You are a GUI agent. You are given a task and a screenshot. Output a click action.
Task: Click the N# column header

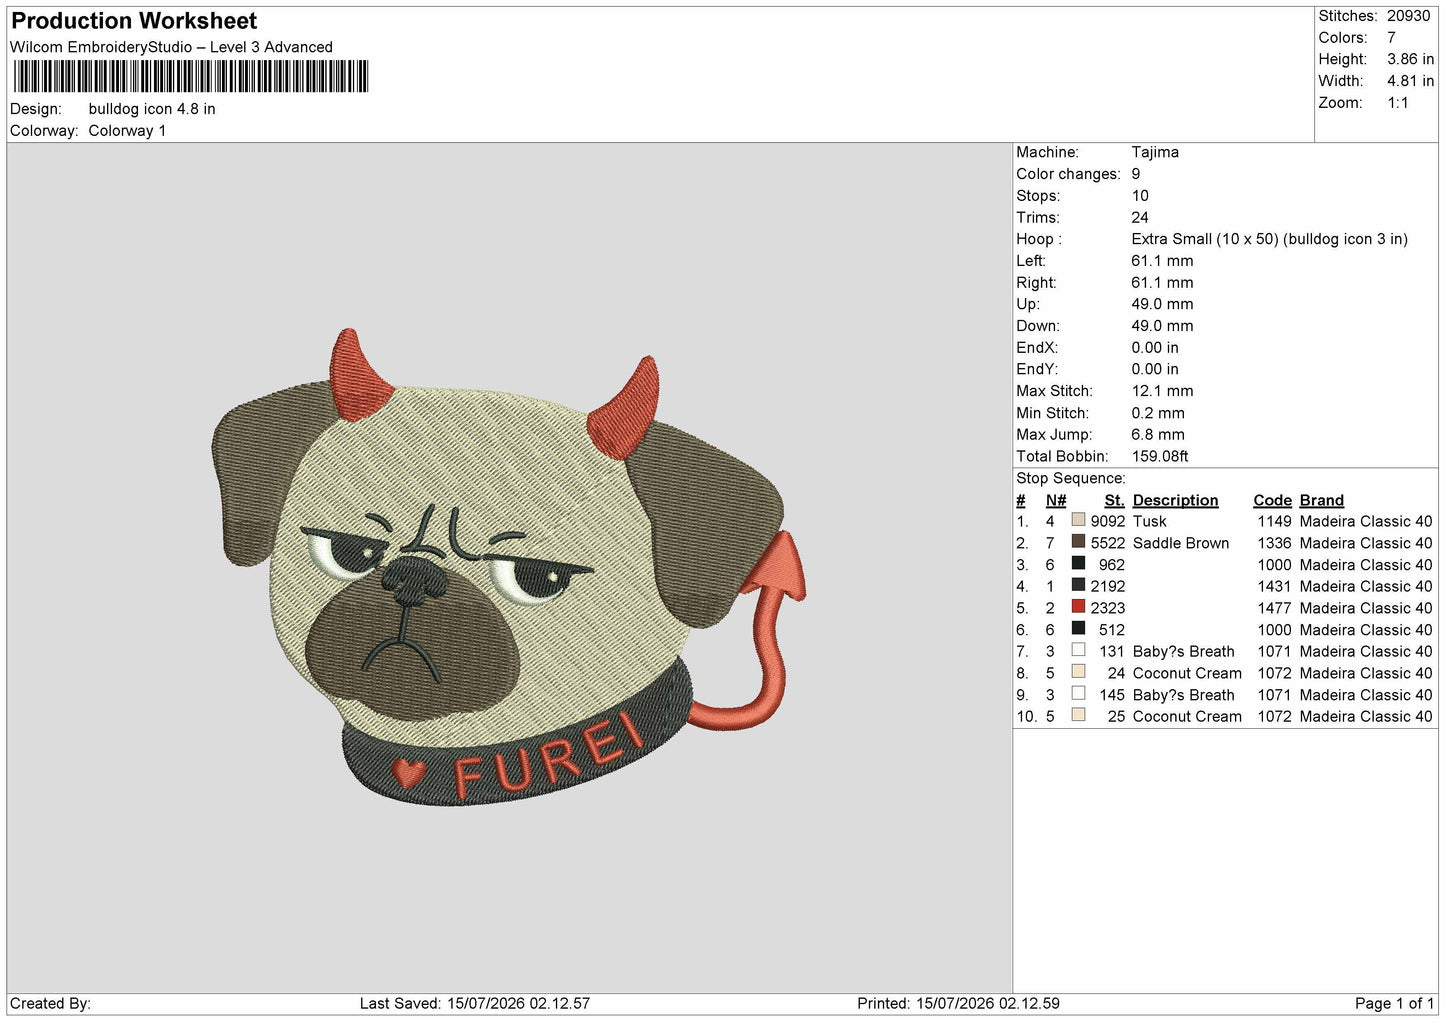pos(1056,500)
